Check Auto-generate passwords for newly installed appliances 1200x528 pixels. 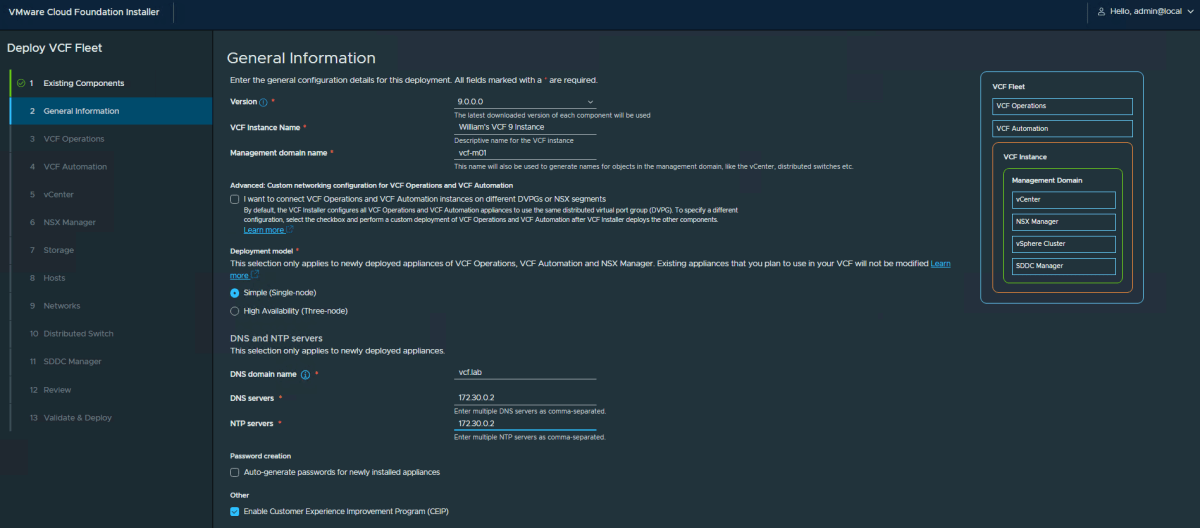pyautogui.click(x=234, y=472)
